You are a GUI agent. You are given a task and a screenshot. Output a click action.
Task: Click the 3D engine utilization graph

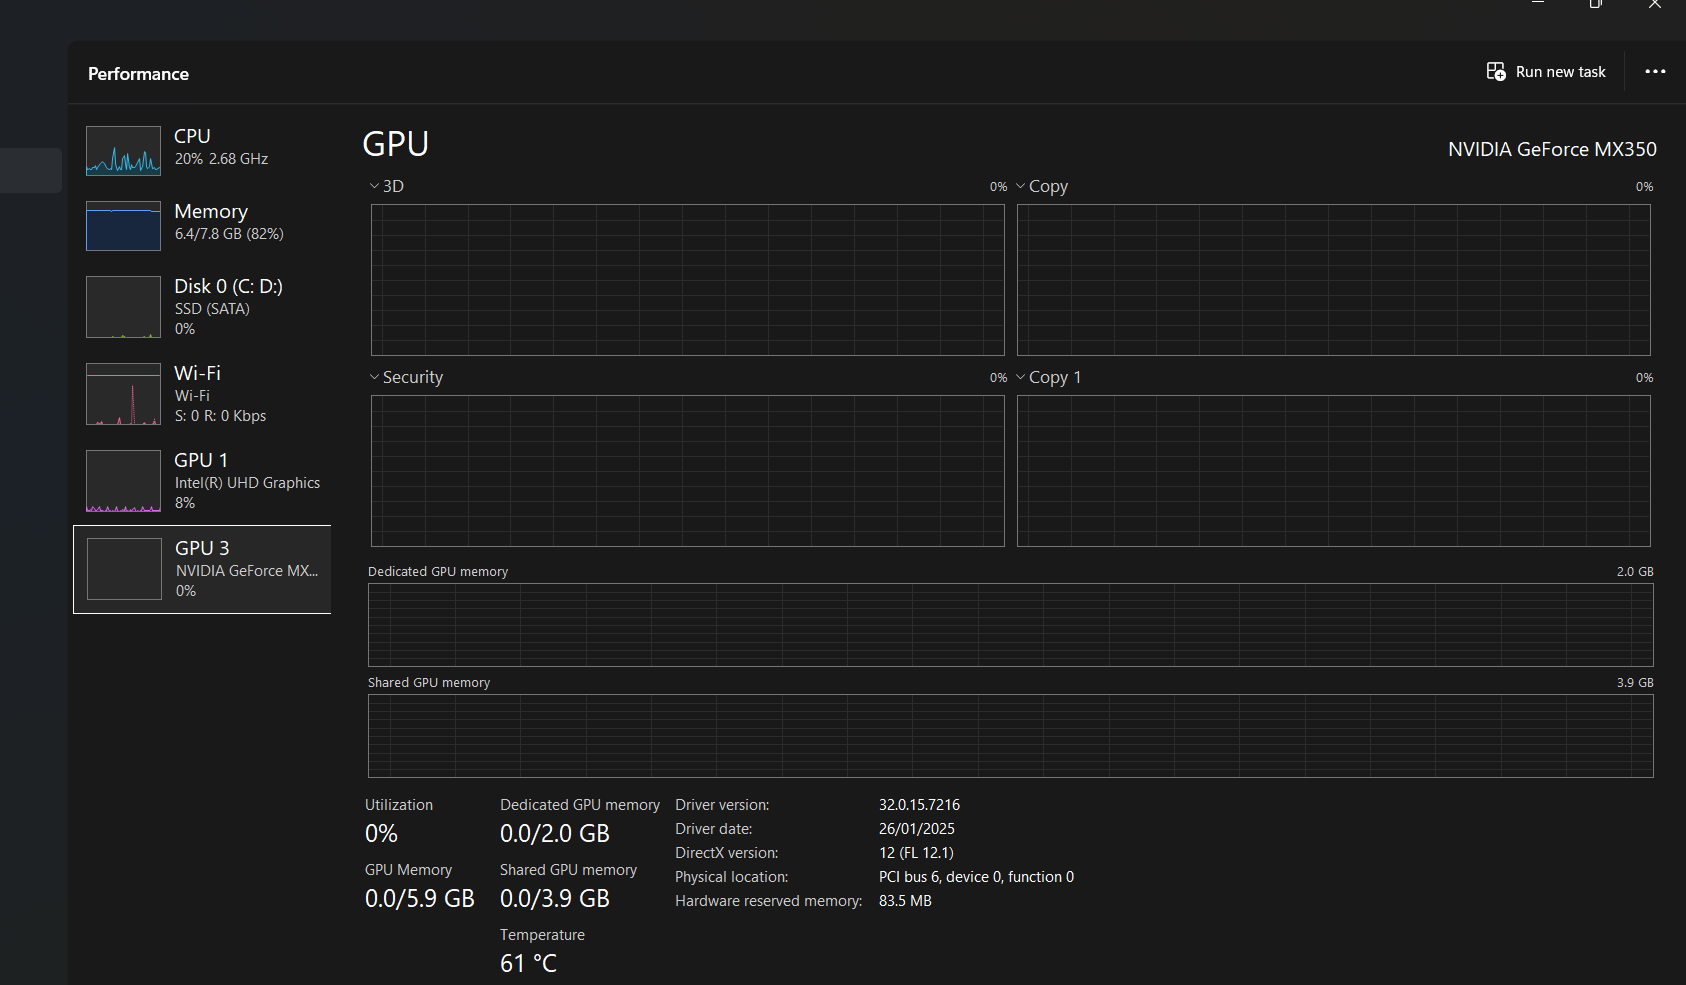click(687, 280)
